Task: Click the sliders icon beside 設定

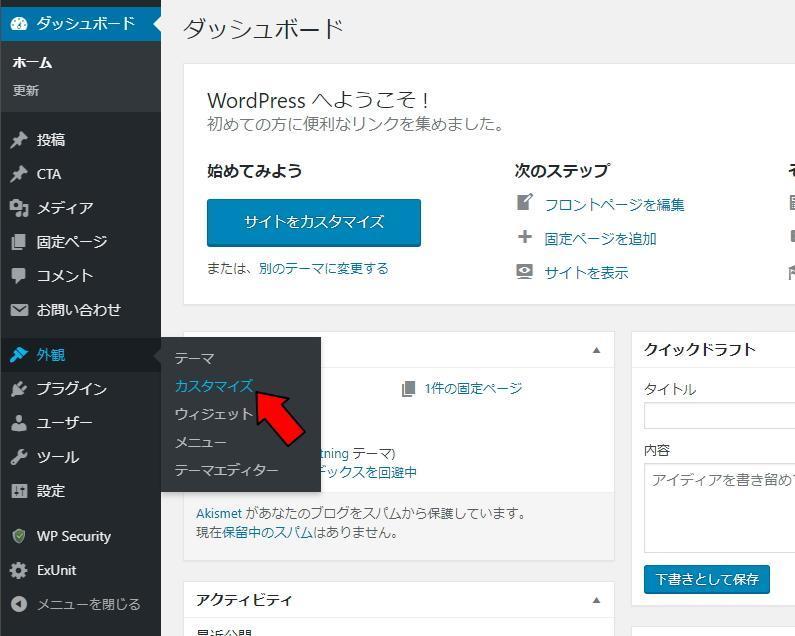Action: [x=19, y=491]
